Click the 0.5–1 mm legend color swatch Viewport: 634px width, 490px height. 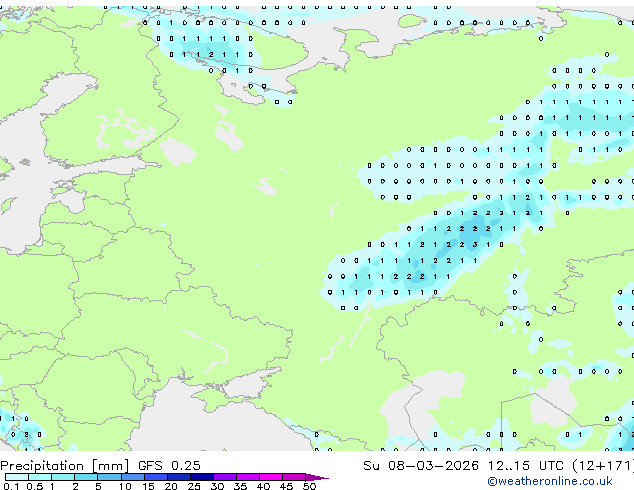pos(40,477)
